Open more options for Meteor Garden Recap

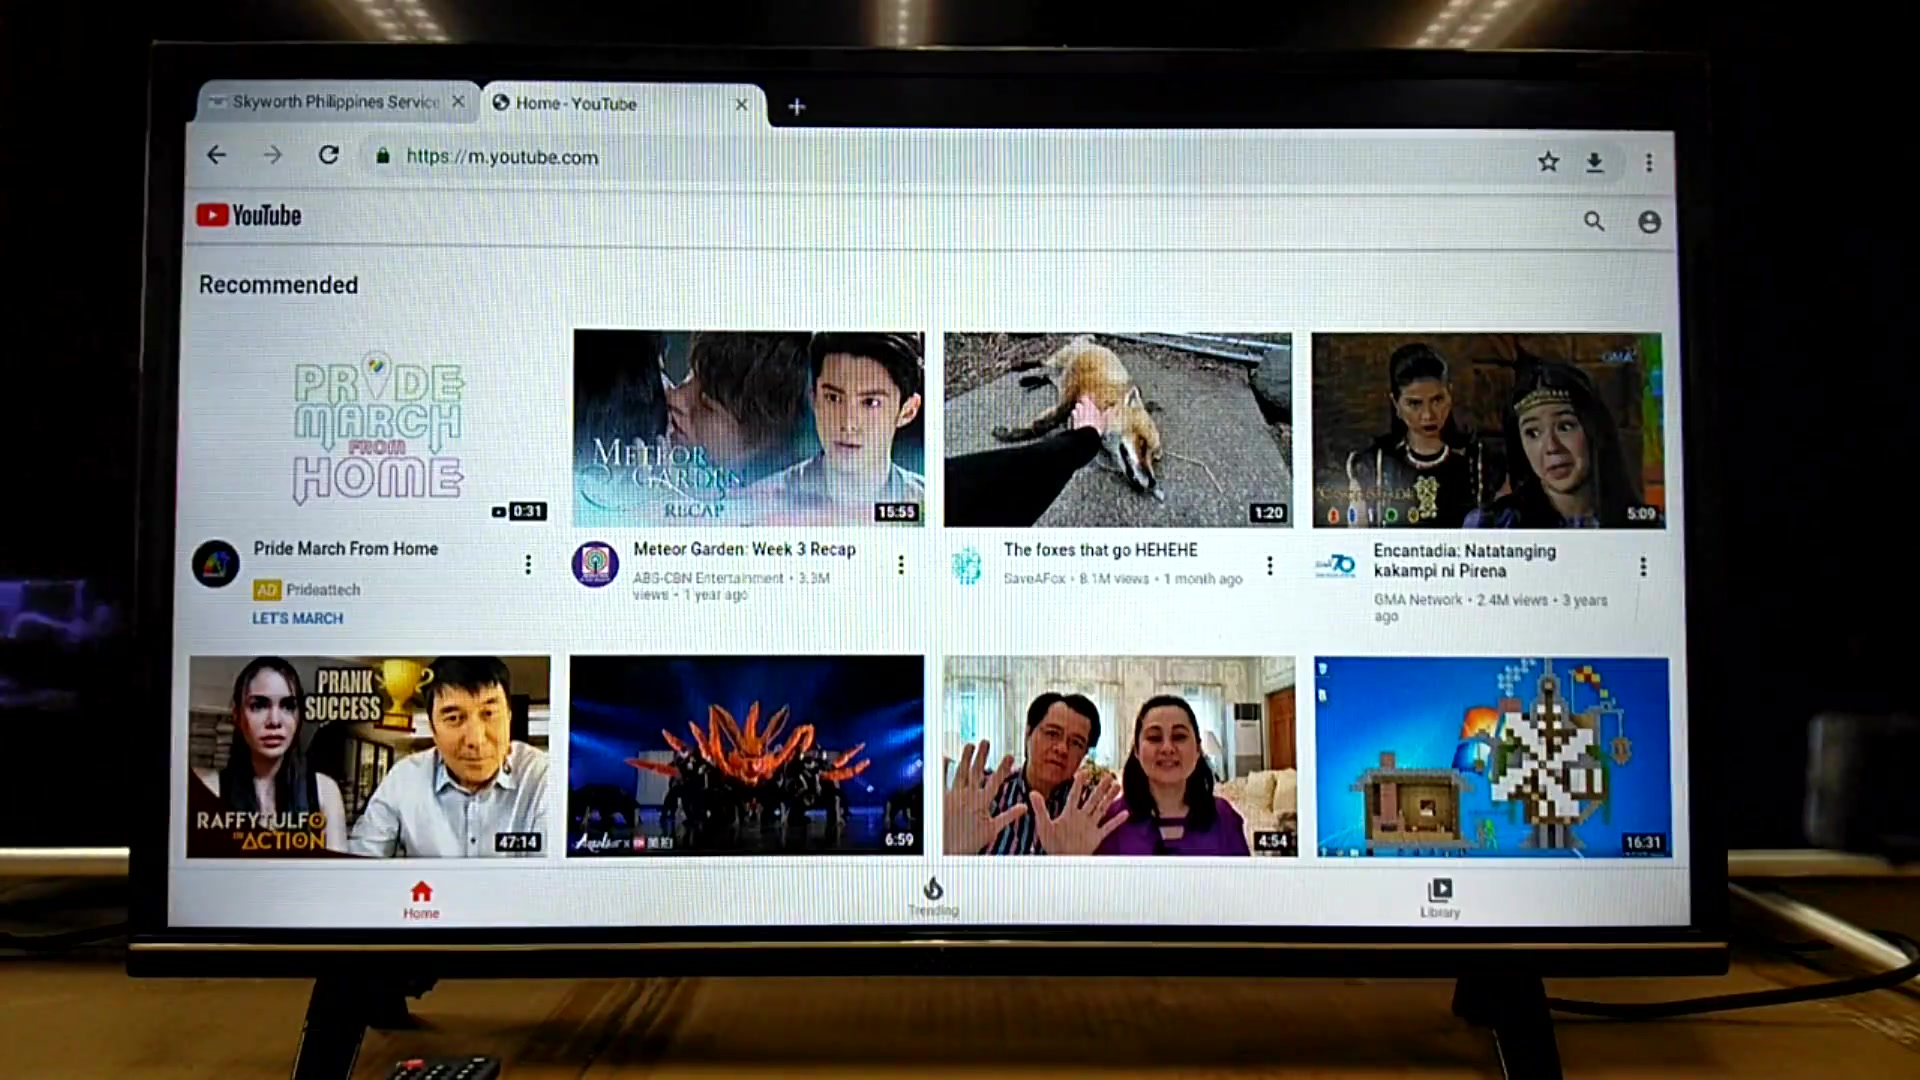[901, 565]
